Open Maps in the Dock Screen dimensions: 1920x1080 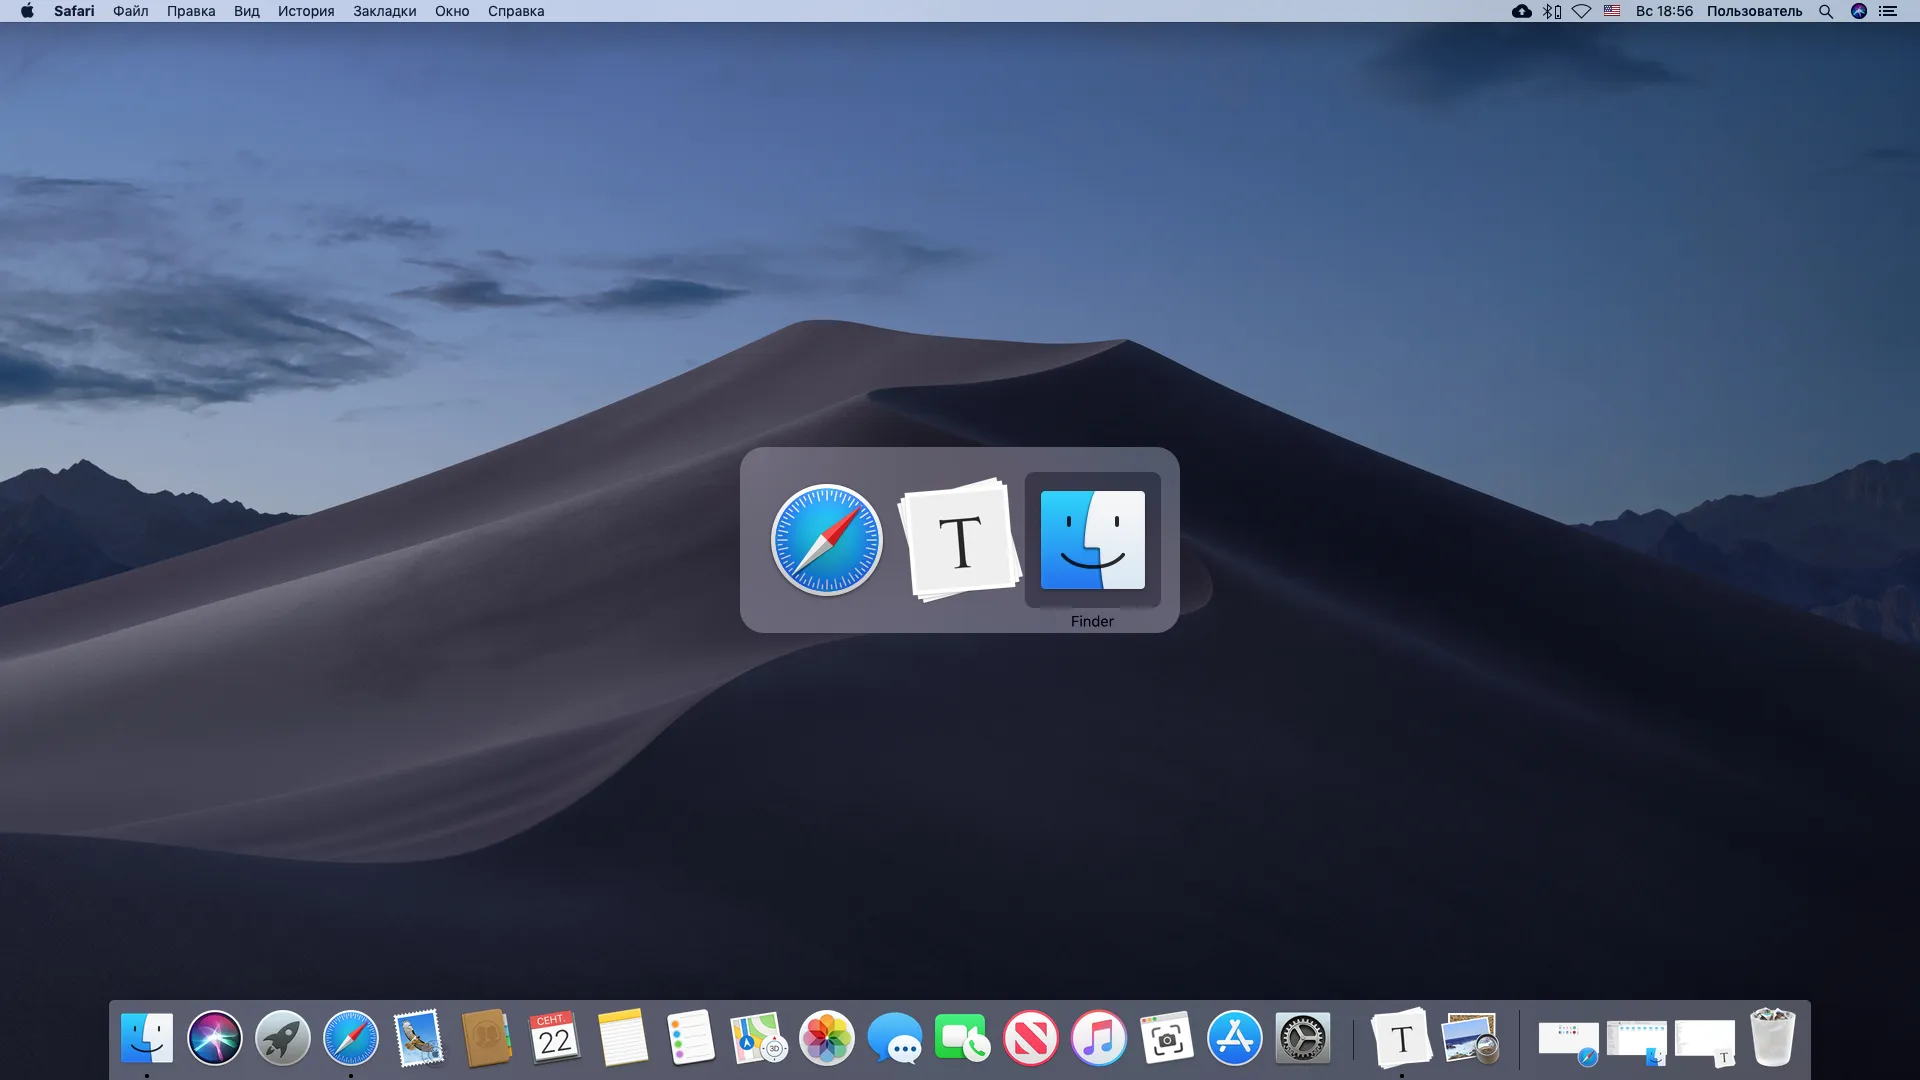[759, 1038]
